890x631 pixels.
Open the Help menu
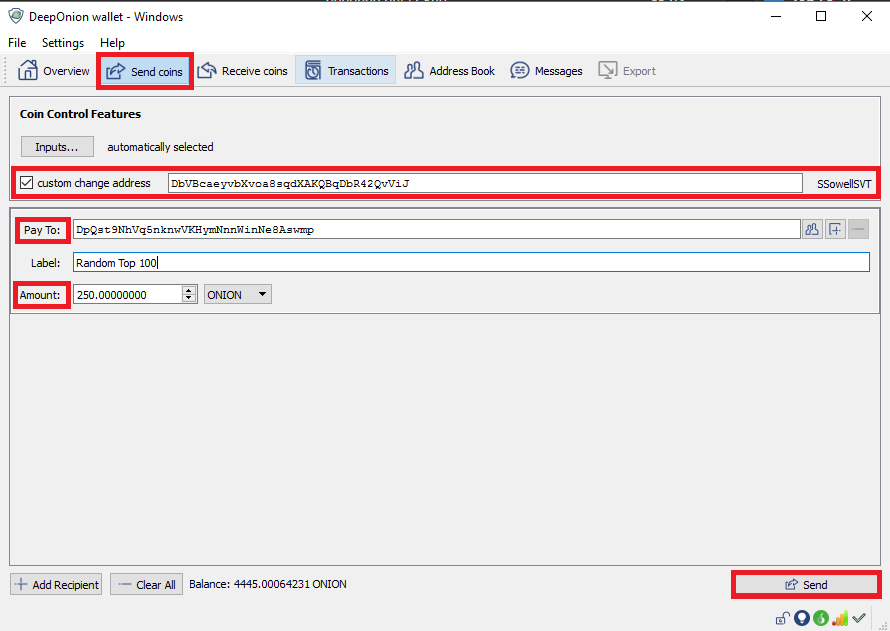click(x=112, y=43)
